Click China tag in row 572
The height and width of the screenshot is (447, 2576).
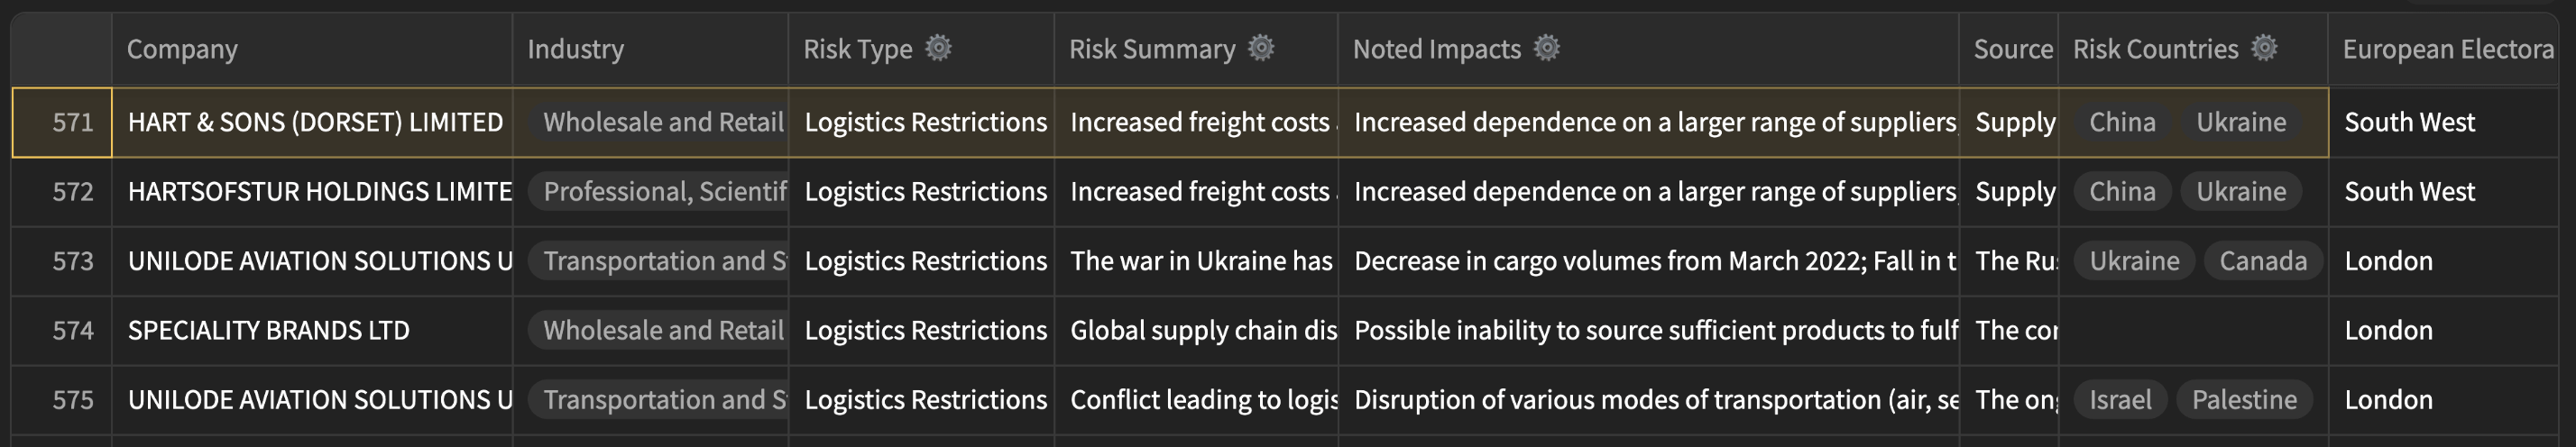pyautogui.click(x=2122, y=192)
